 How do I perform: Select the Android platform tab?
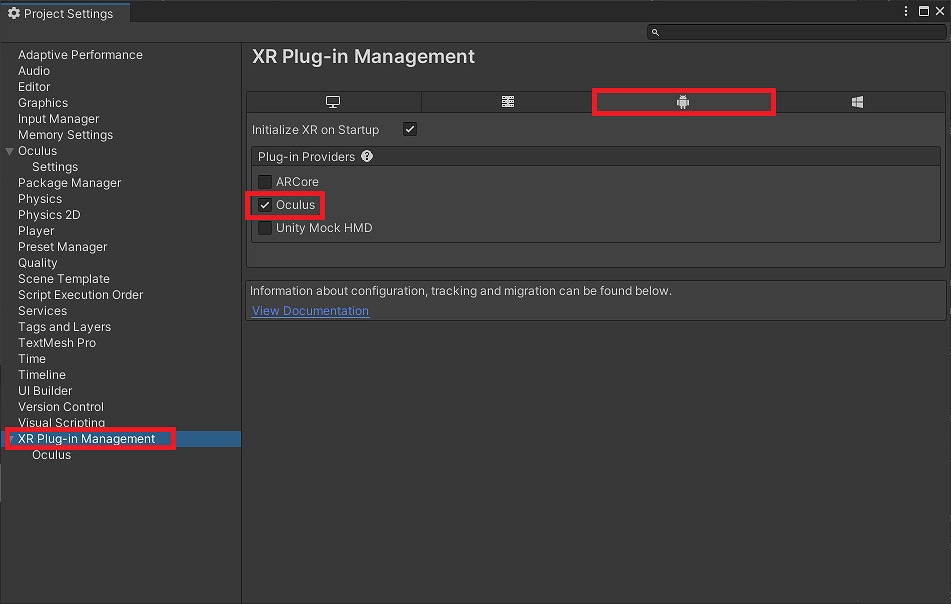[x=683, y=102]
